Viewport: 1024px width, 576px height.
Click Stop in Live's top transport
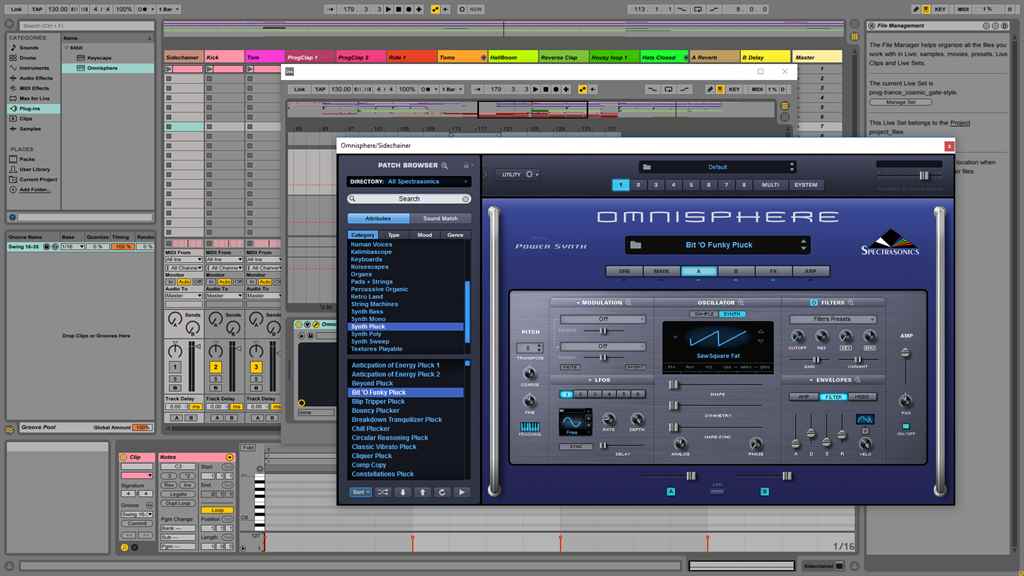398,9
